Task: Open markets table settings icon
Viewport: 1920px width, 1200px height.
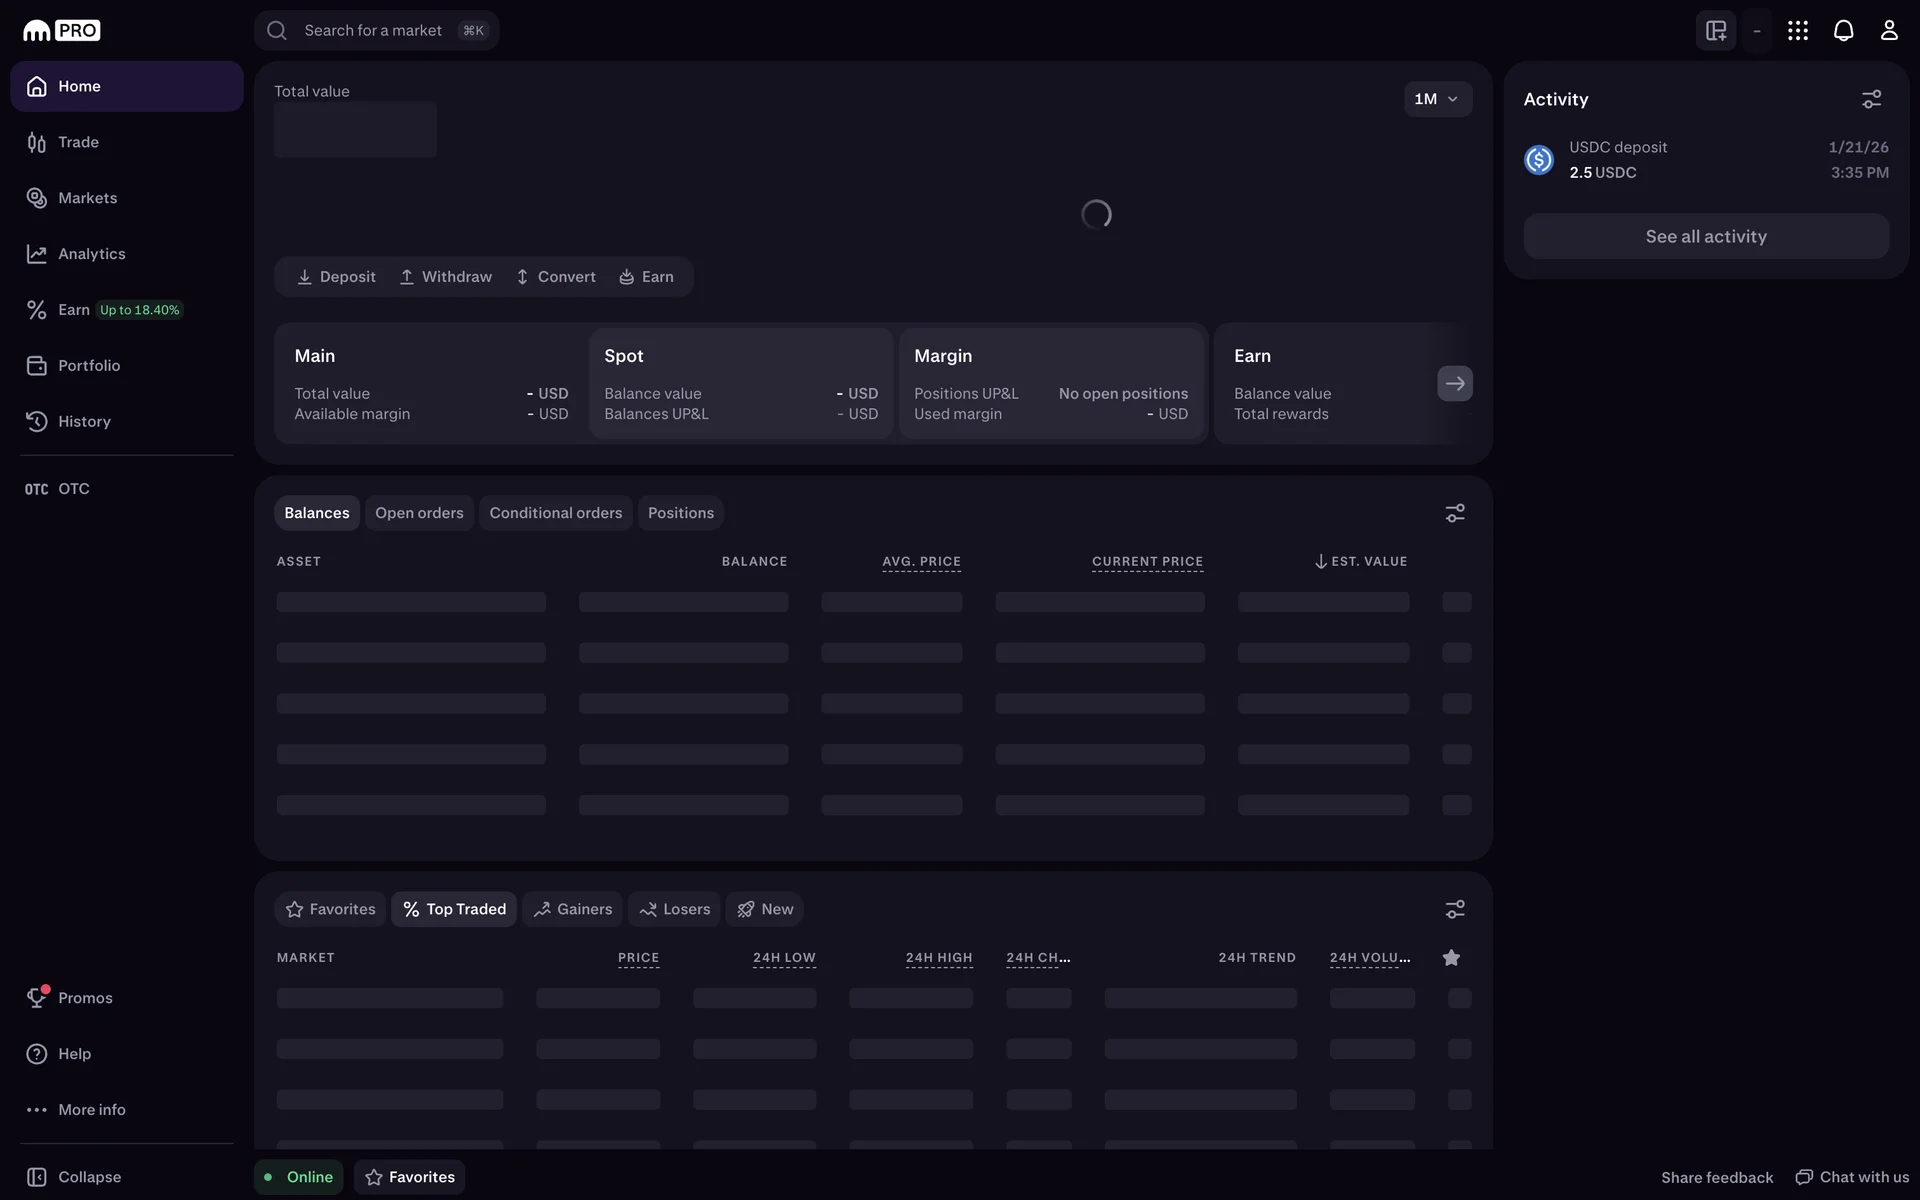Action: 1455,909
